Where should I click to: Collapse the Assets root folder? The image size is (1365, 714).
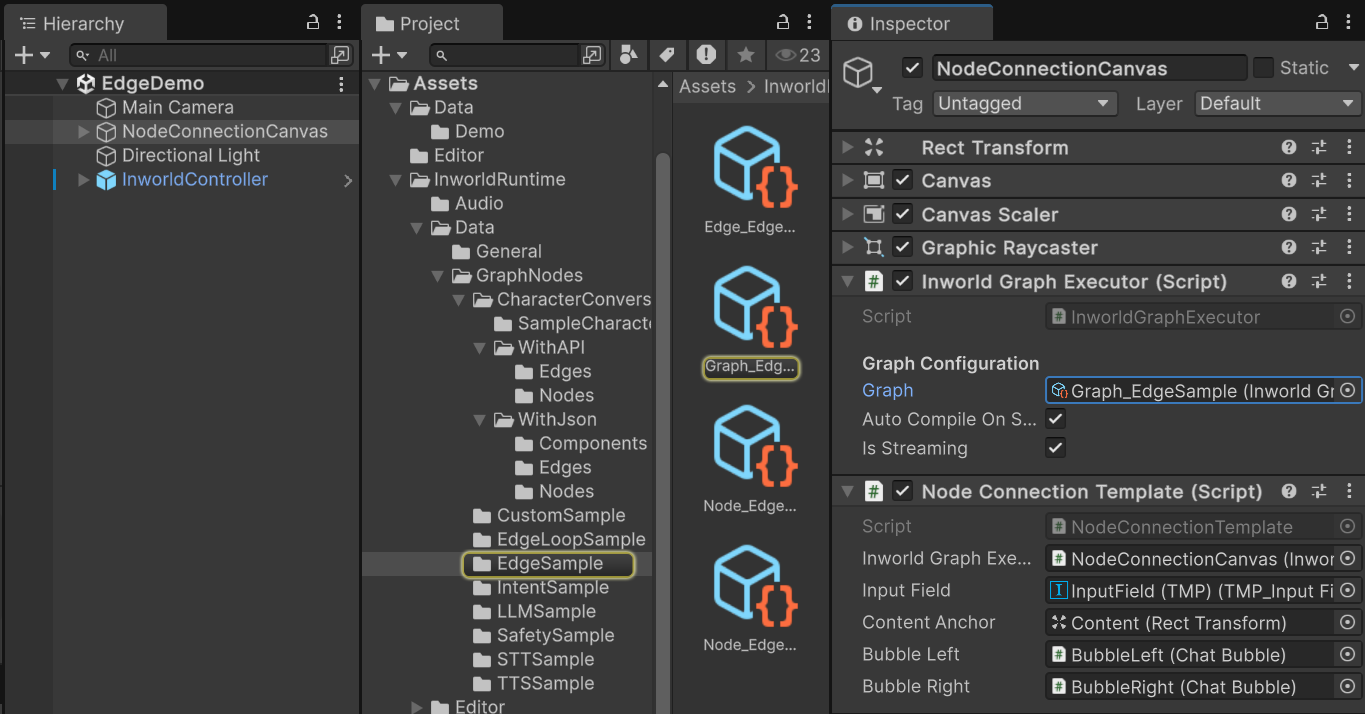(x=376, y=84)
